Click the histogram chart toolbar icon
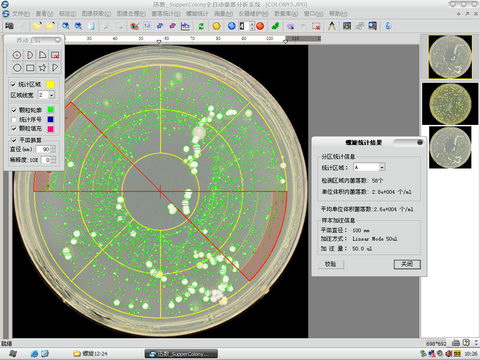 pyautogui.click(x=185, y=26)
